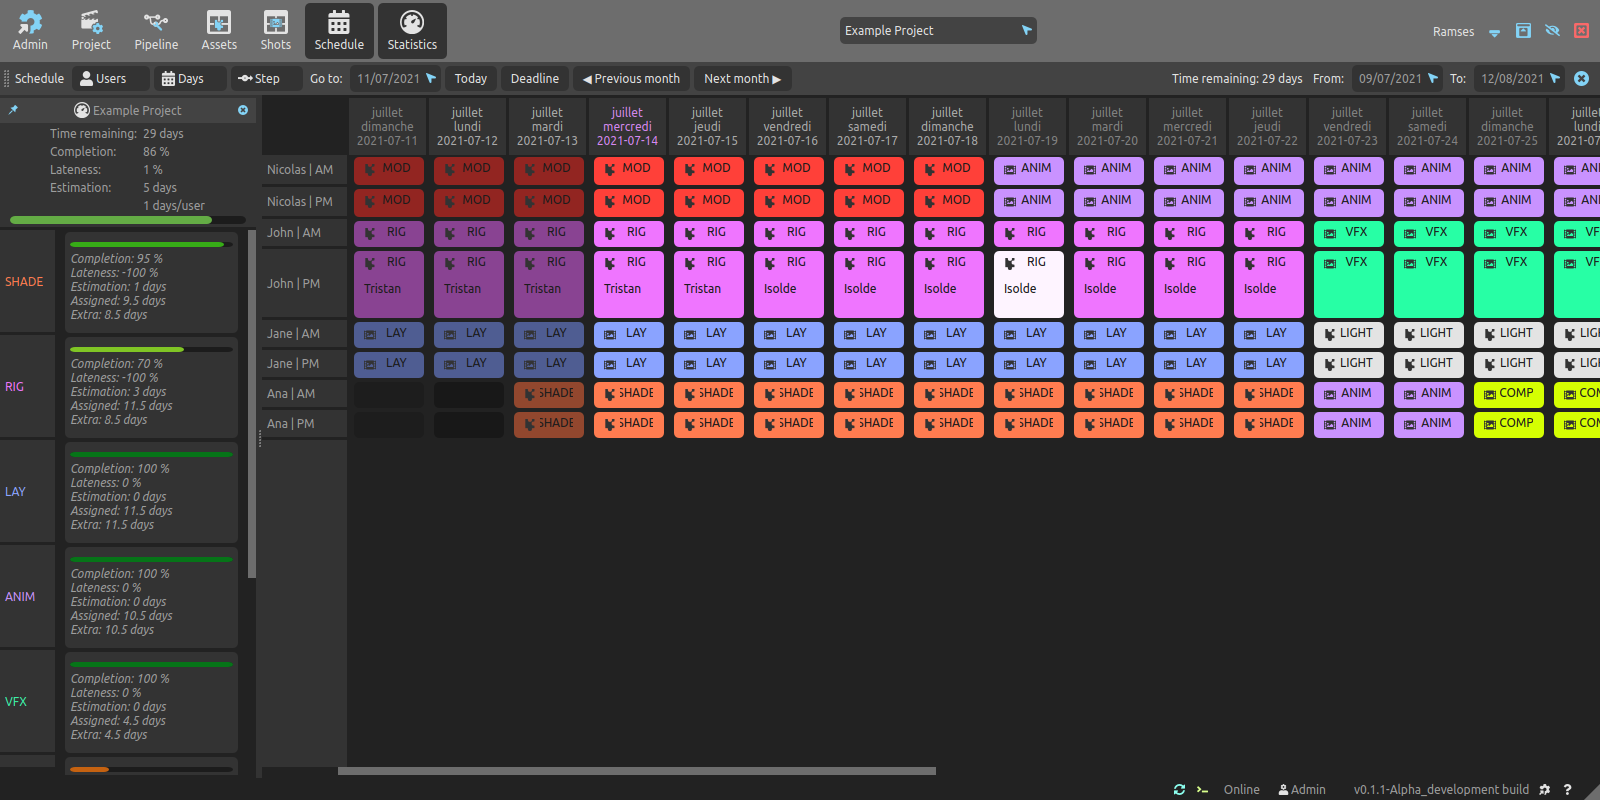Open the Assets page
The width and height of the screenshot is (1600, 800).
click(x=219, y=31)
